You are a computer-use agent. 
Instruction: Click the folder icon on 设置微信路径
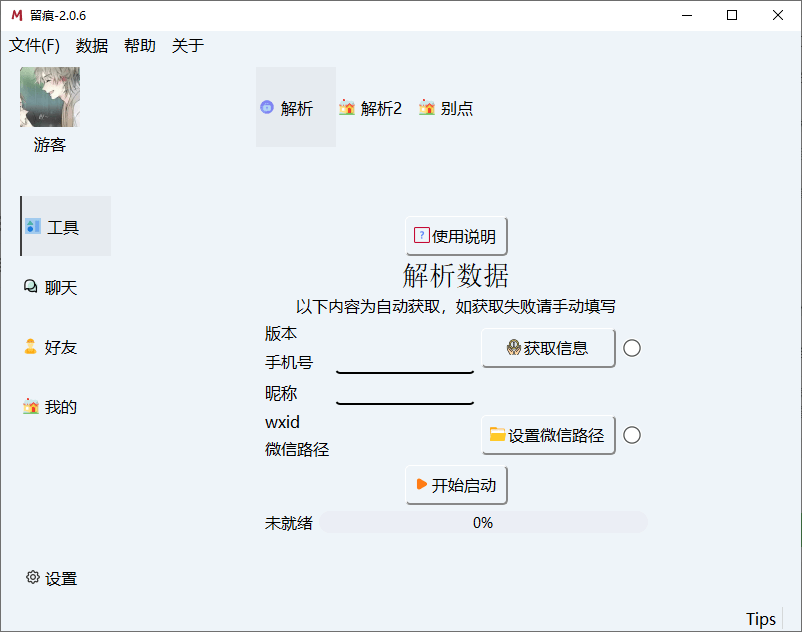point(495,434)
